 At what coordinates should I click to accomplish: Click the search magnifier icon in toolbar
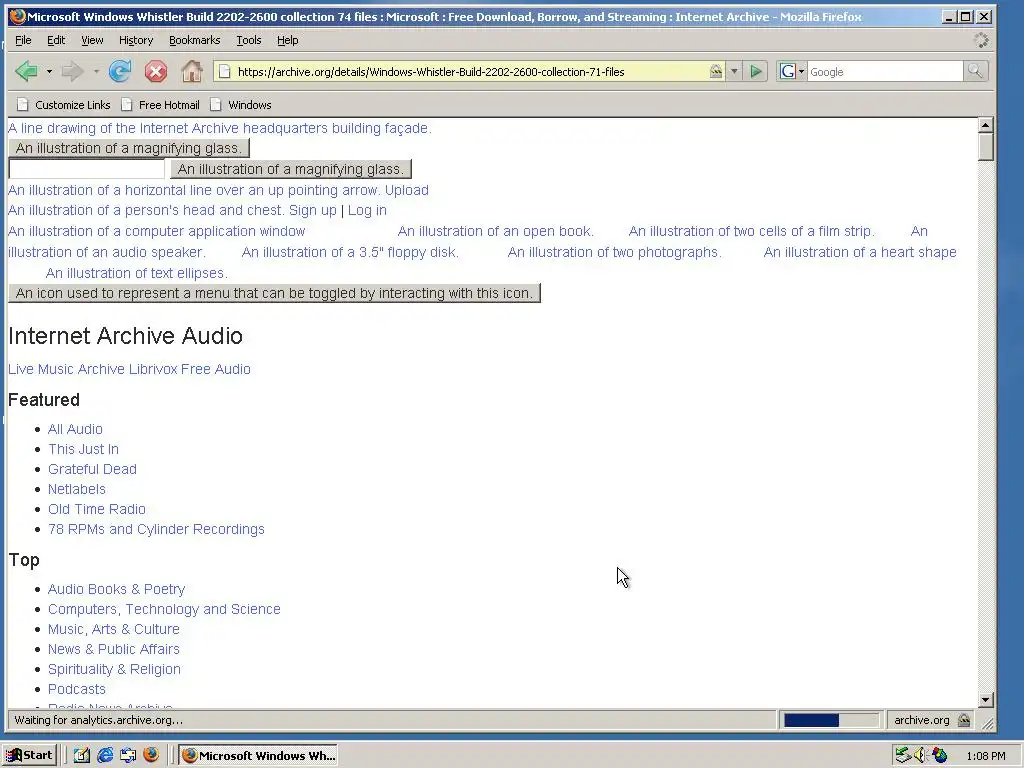975,71
